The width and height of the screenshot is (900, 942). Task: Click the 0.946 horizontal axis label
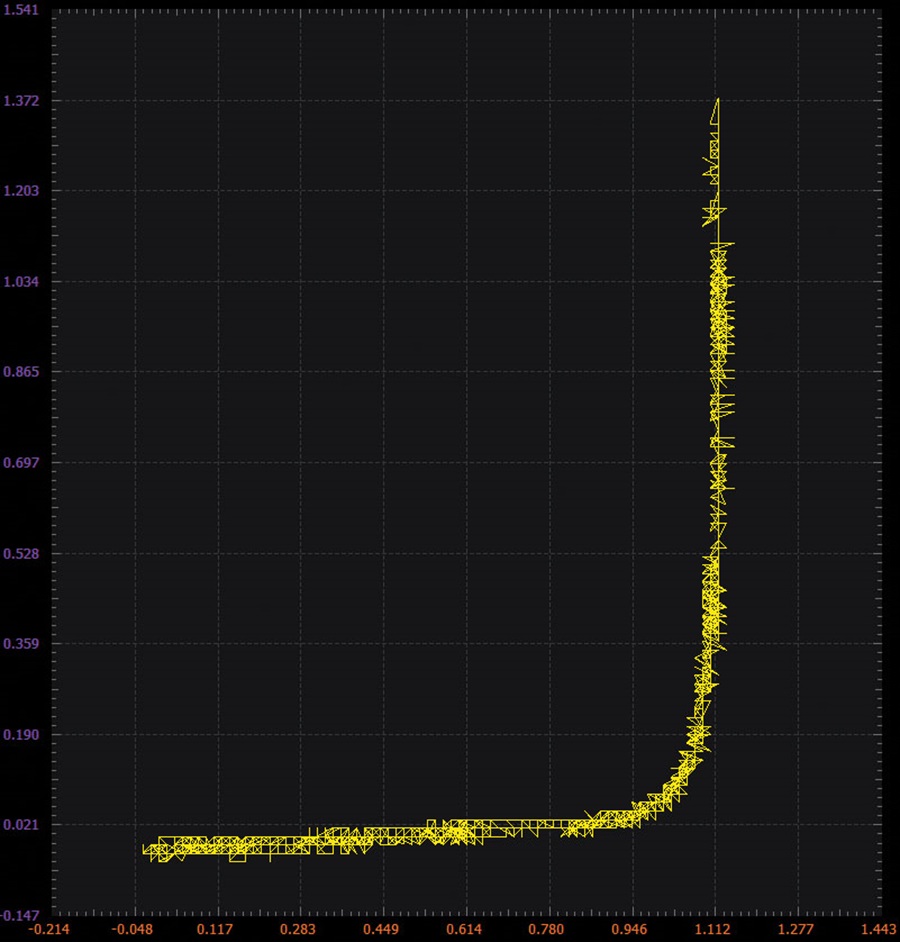pos(630,930)
